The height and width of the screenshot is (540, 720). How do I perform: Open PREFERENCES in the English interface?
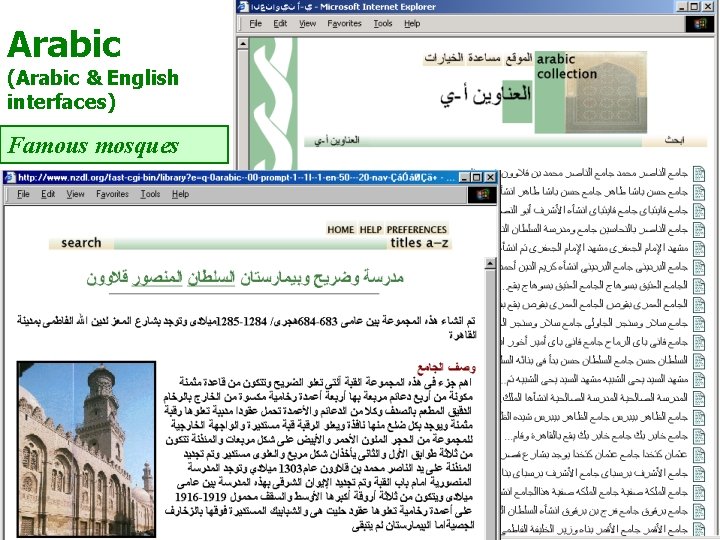[x=416, y=229]
